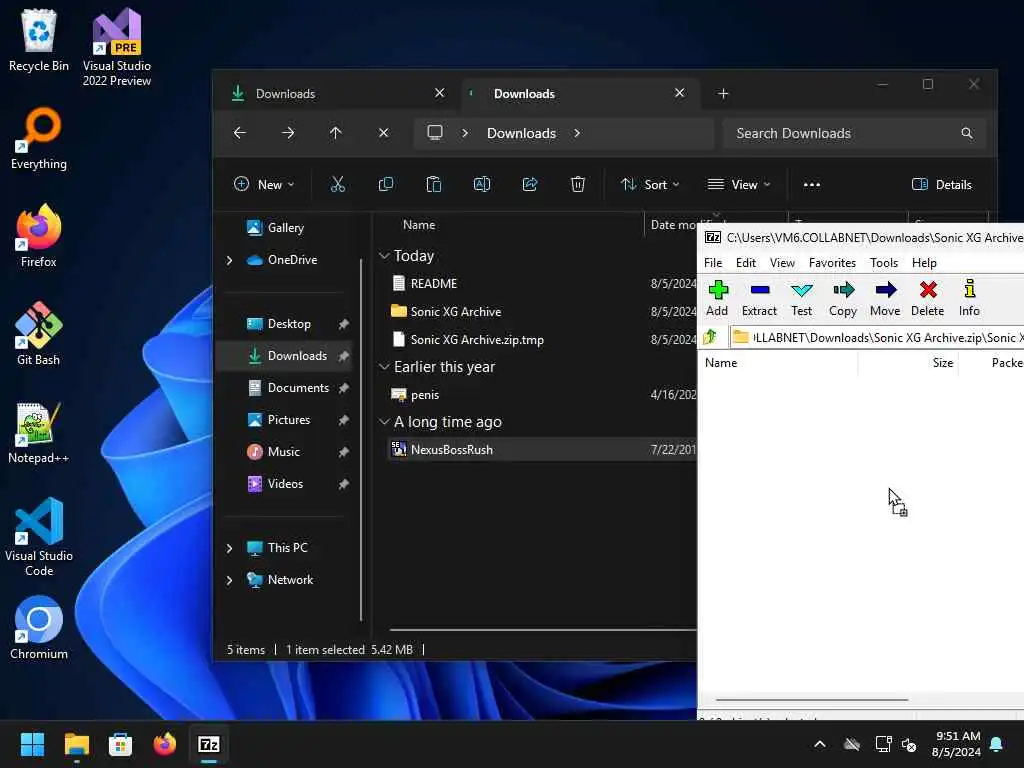
Task: Open the Sort dropdown menu
Action: click(650, 185)
